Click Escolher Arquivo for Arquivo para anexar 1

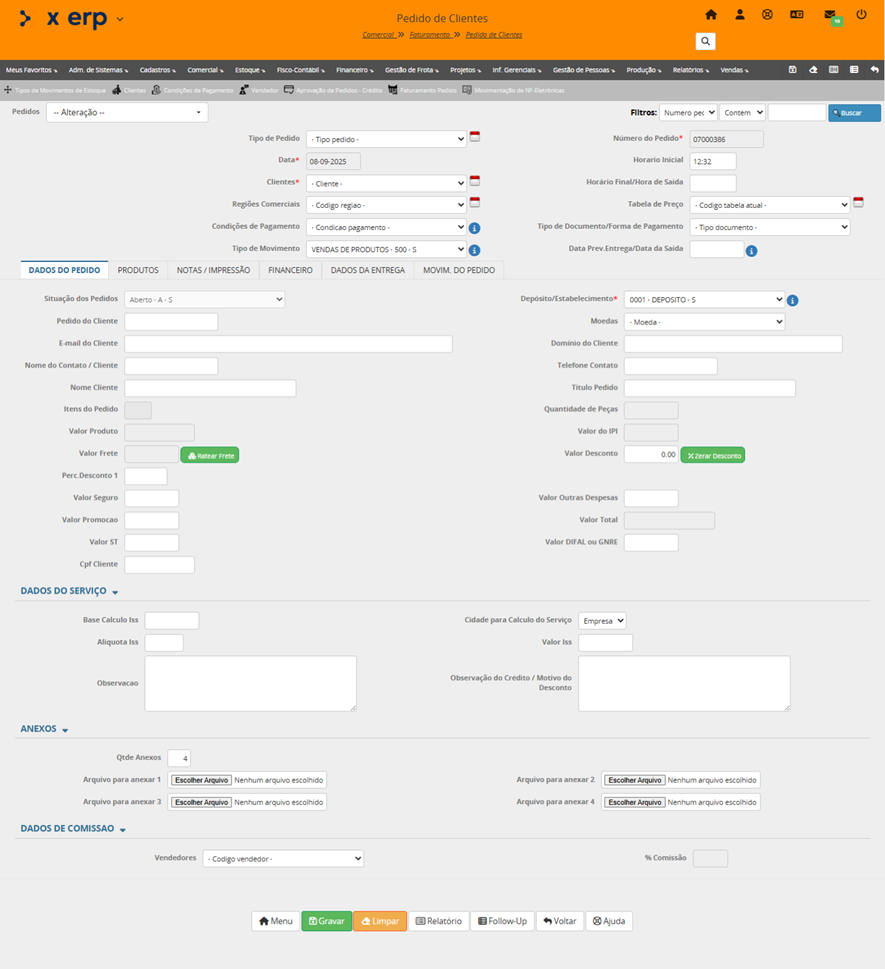201,780
